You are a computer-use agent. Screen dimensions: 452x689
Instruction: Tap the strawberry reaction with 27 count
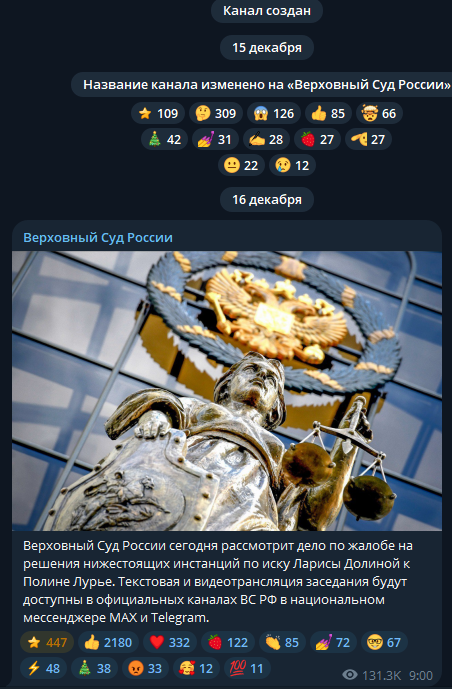click(318, 139)
